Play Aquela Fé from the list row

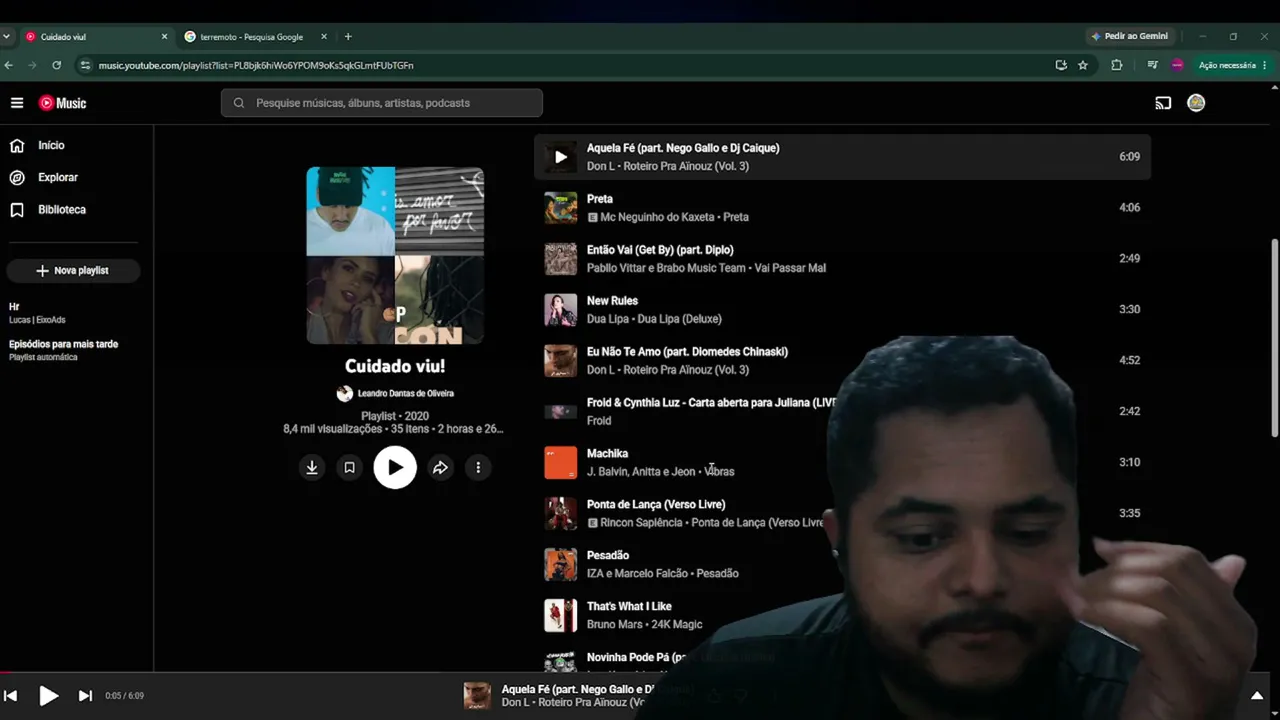point(560,157)
